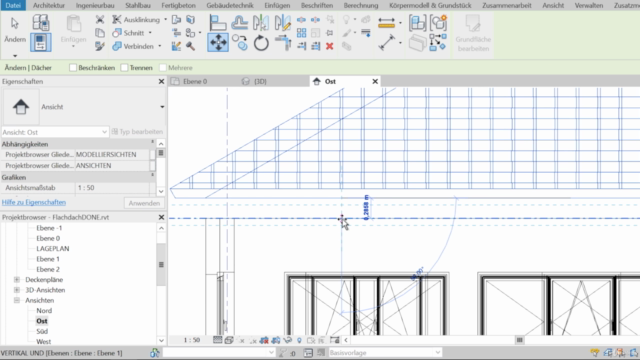Open the Verwalten ribbon tab
The image size is (640, 360).
(589, 5)
